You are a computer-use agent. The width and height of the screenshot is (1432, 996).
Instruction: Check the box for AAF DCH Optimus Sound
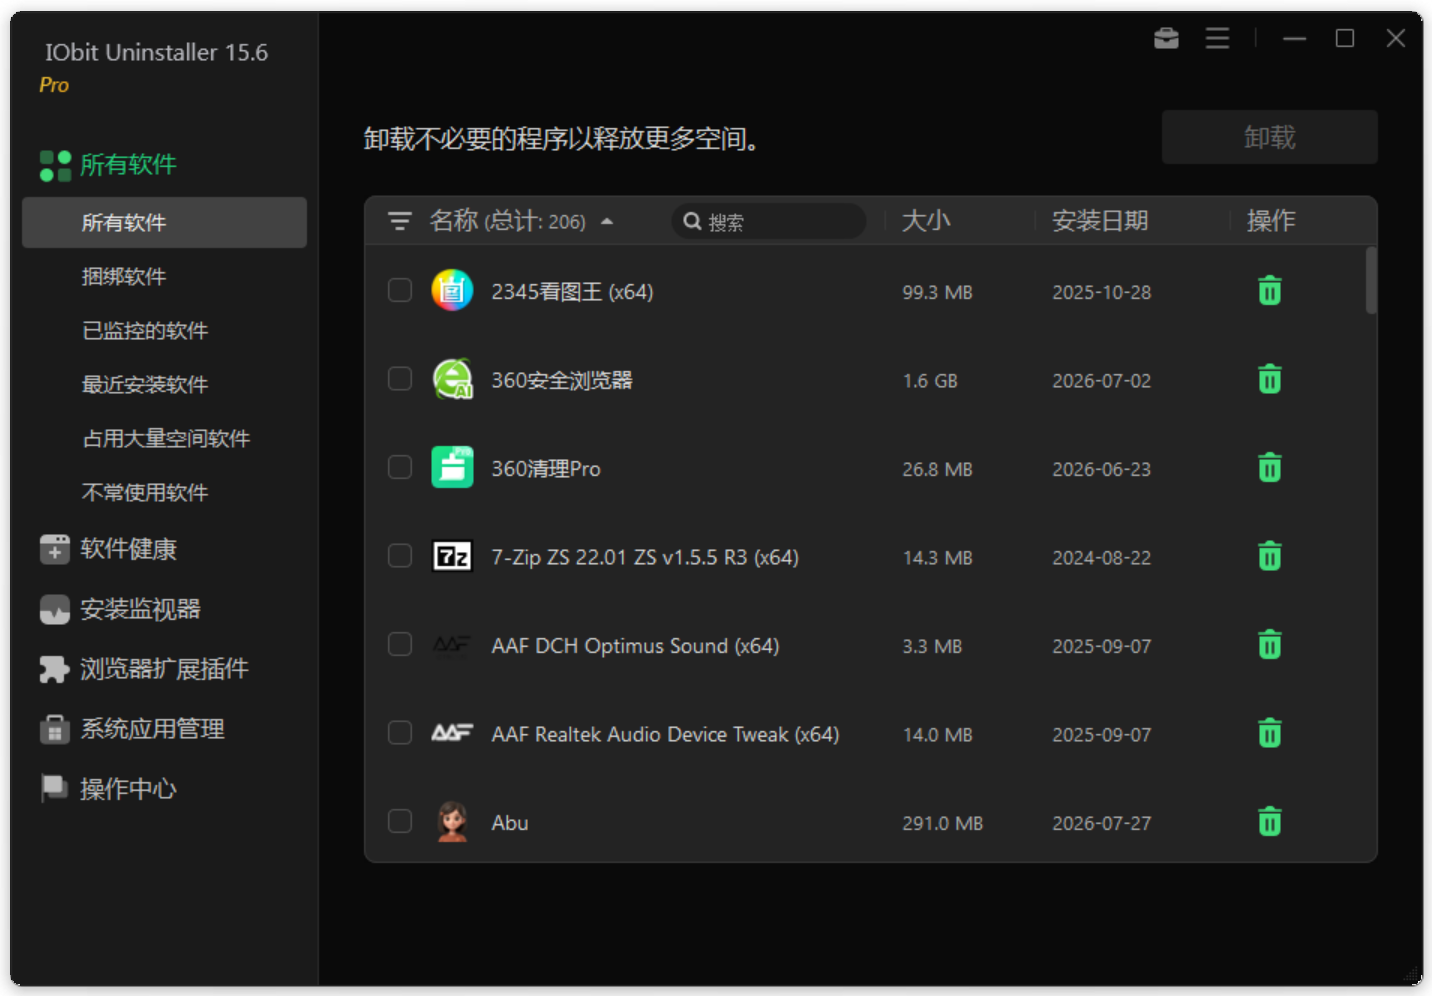(x=400, y=645)
